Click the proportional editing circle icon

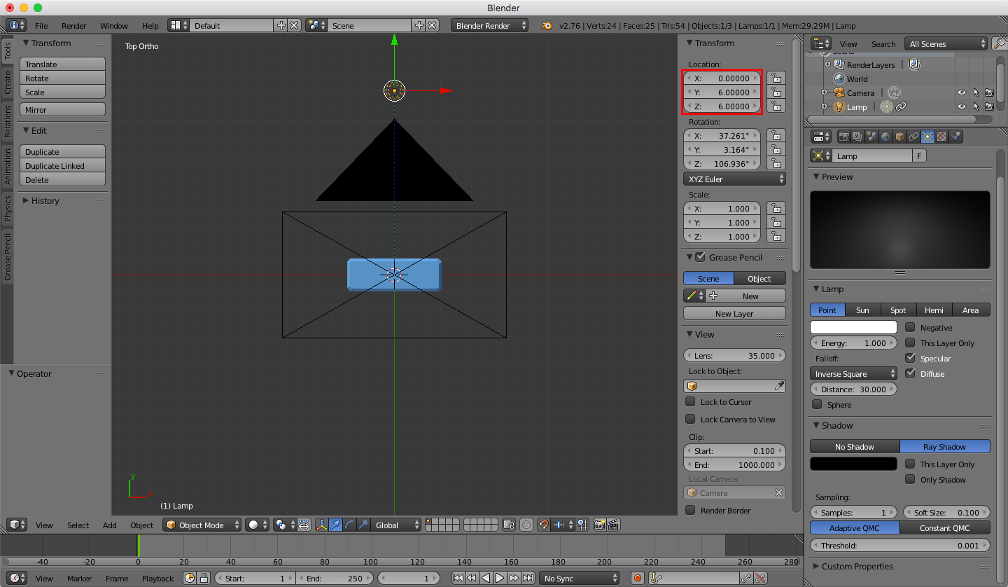[x=526, y=525]
